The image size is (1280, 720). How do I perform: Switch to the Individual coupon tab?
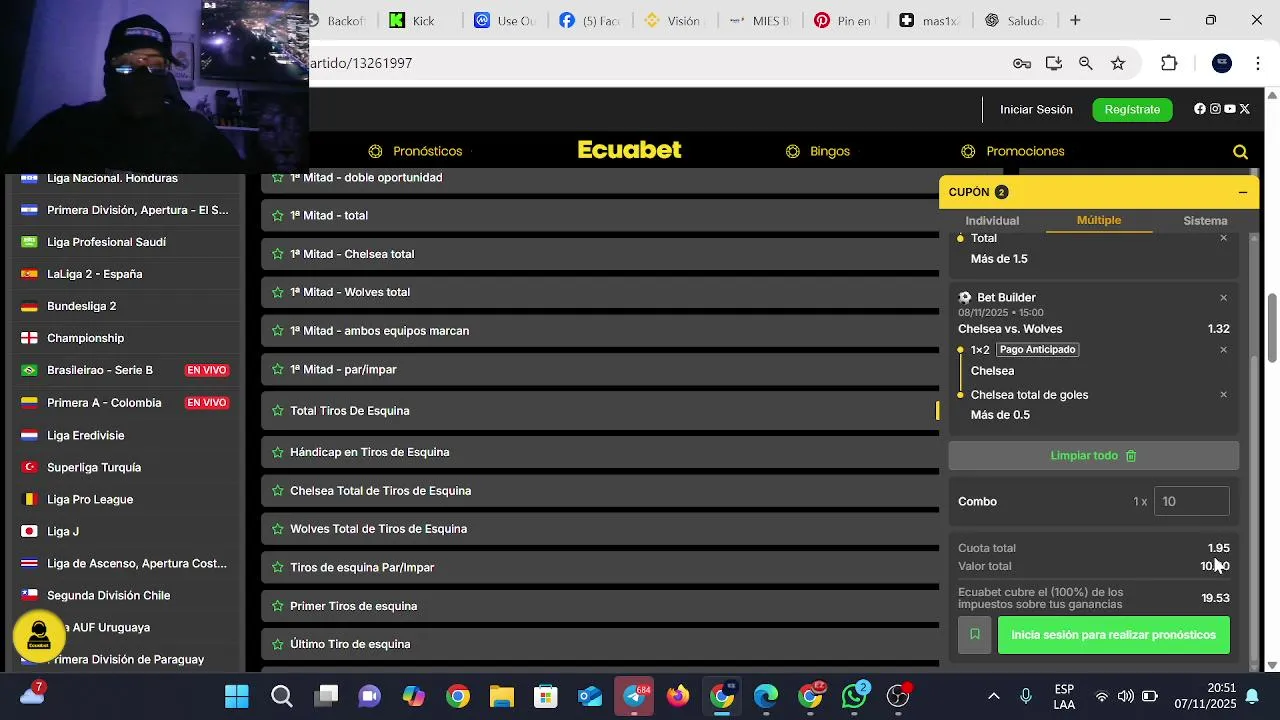click(x=992, y=221)
